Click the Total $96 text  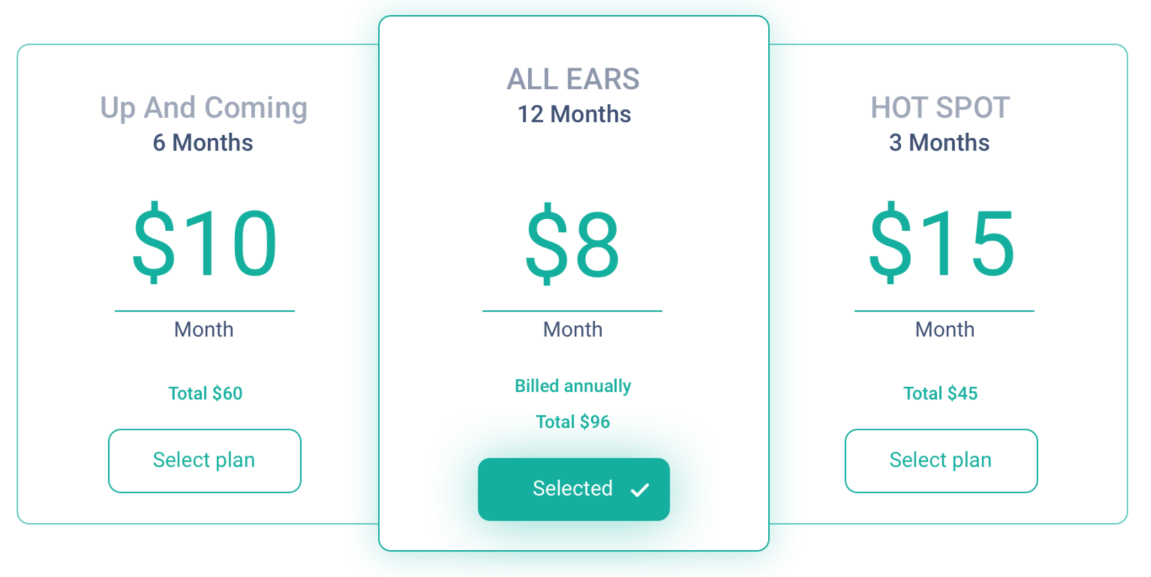click(x=573, y=422)
